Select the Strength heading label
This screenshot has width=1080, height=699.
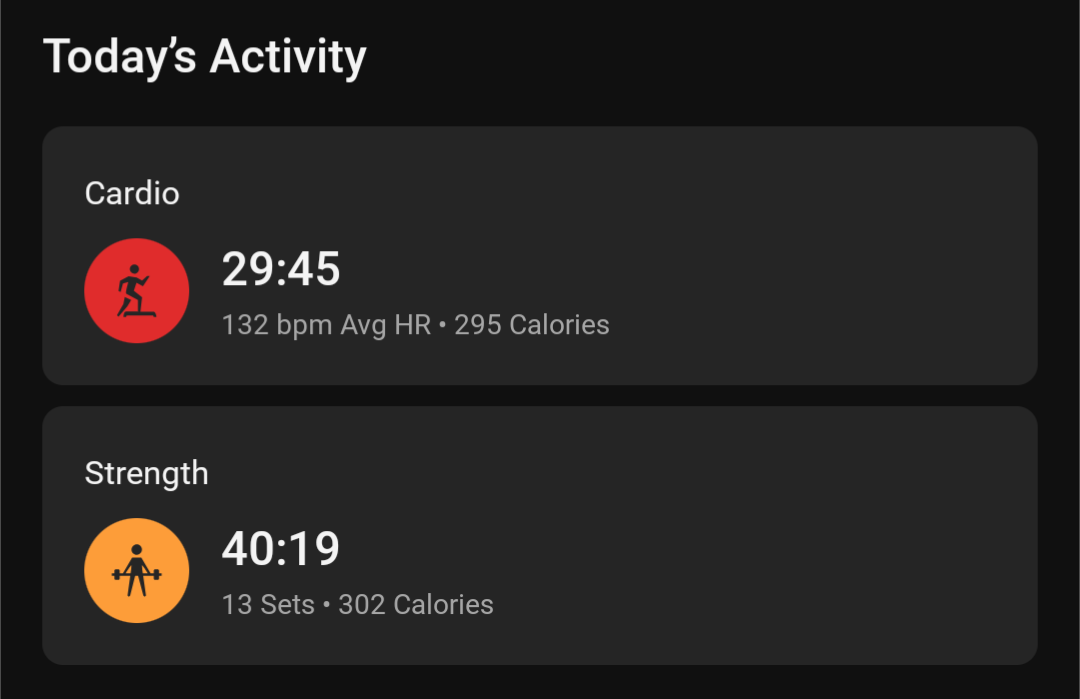(x=146, y=474)
